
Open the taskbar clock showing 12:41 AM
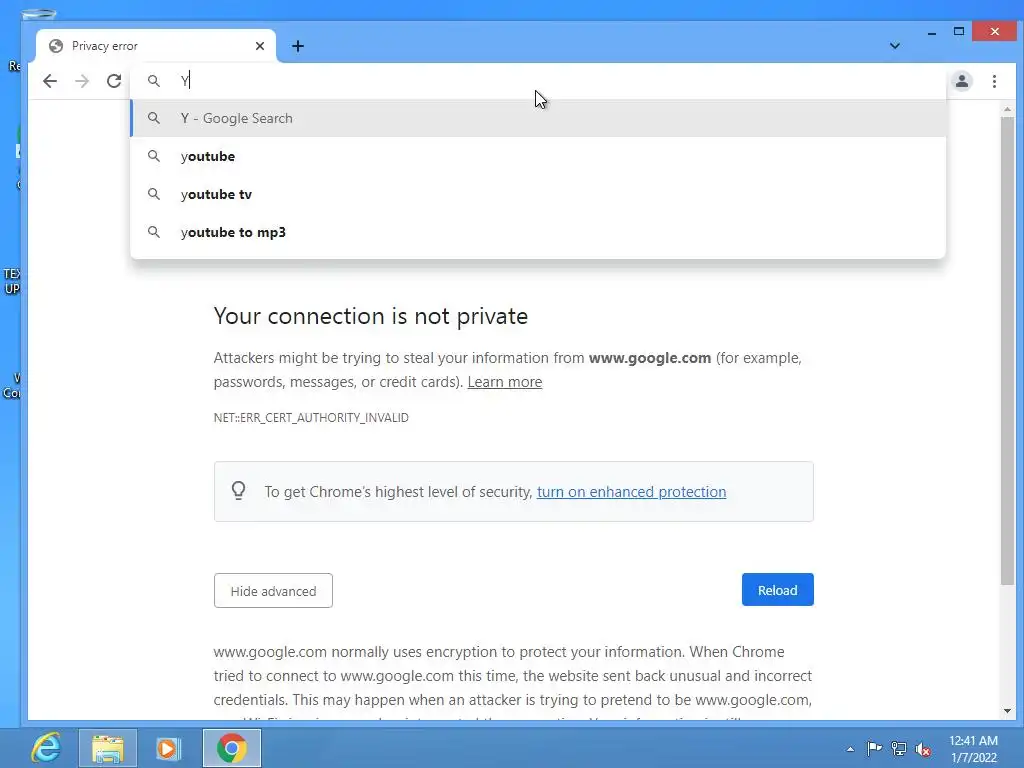click(973, 749)
